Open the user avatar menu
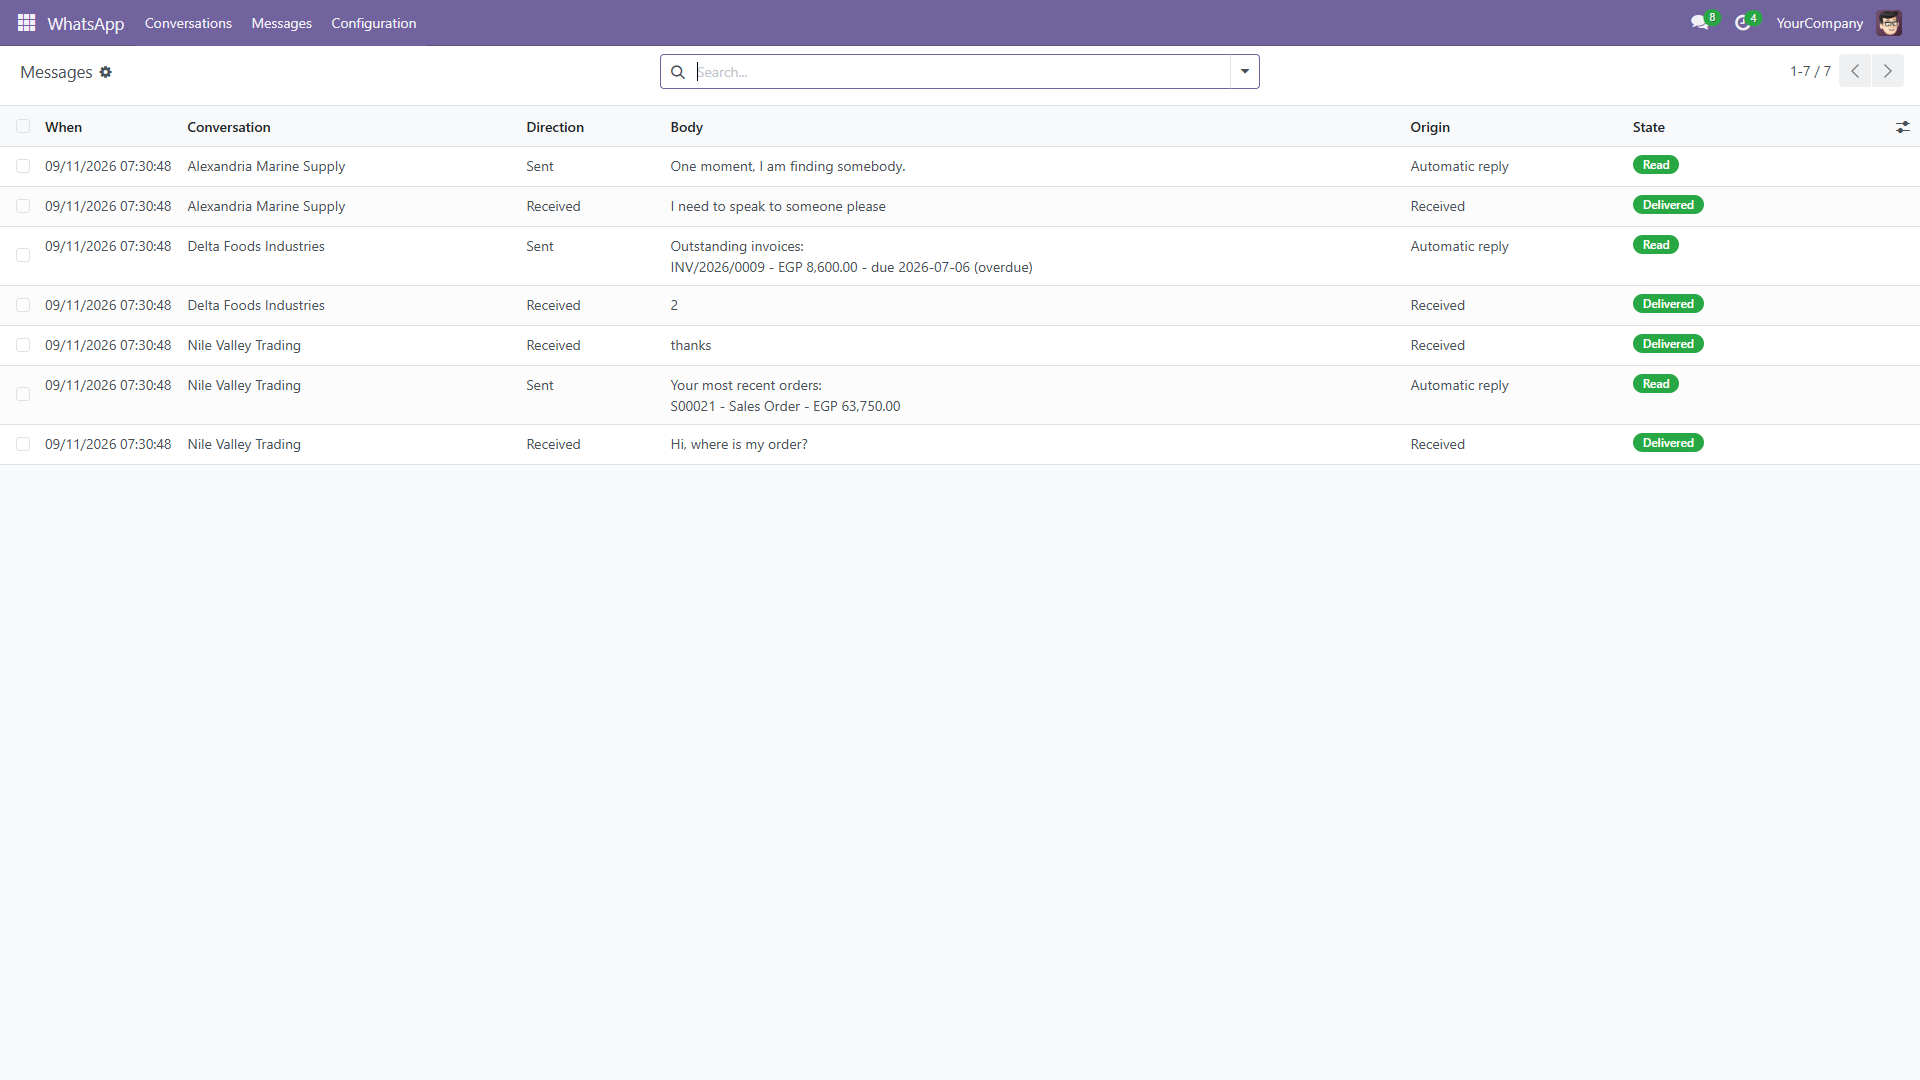This screenshot has height=1080, width=1920. (x=1889, y=23)
